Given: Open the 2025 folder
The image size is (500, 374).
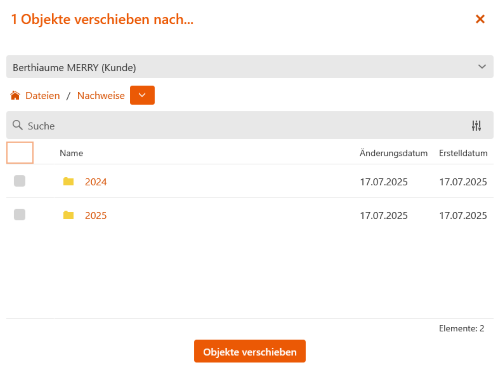Looking at the screenshot, I should [x=96, y=215].
